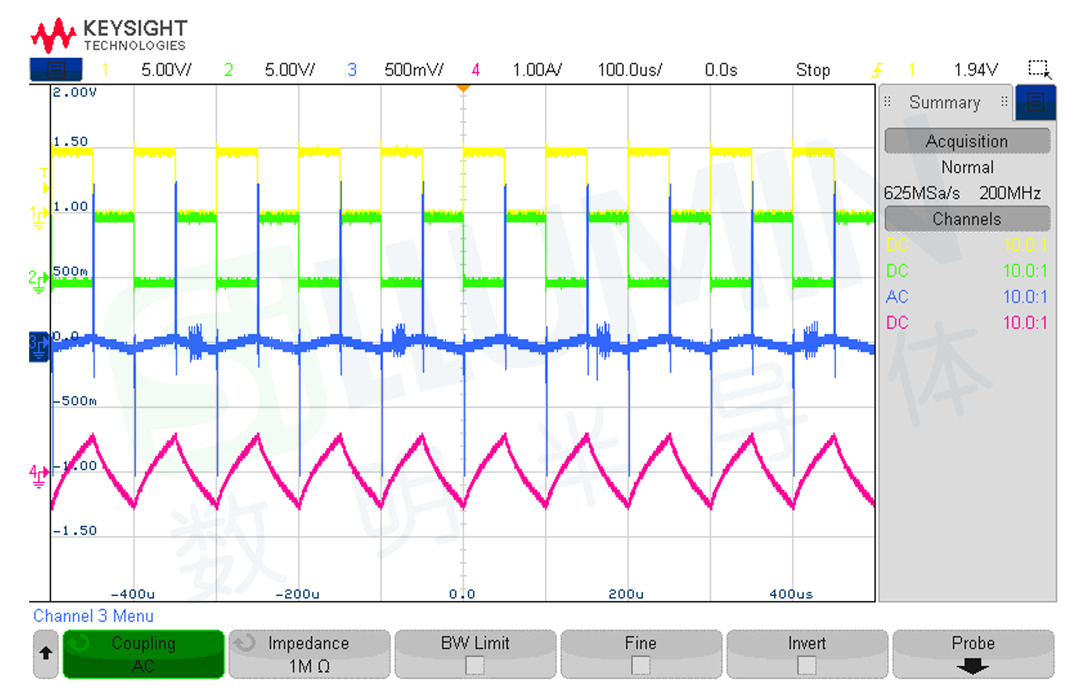
Task: Click the blue sidebar menu icon beside Summary
Action: [1035, 102]
